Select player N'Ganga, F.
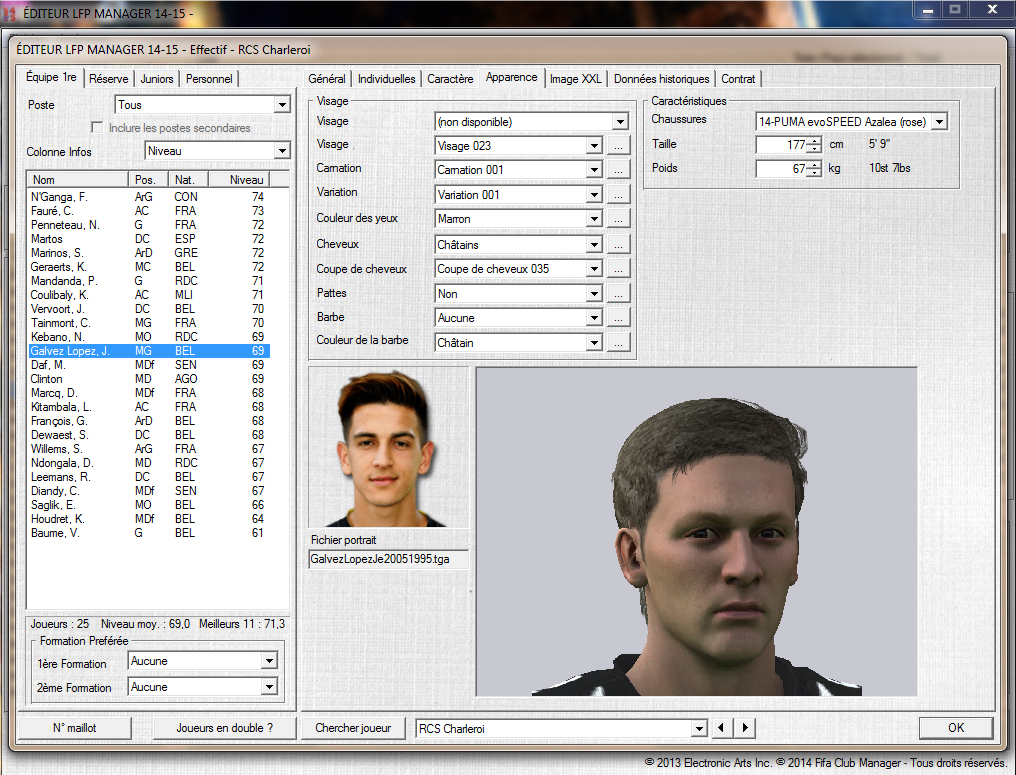Screen dimensions: 1016x775 148,196
